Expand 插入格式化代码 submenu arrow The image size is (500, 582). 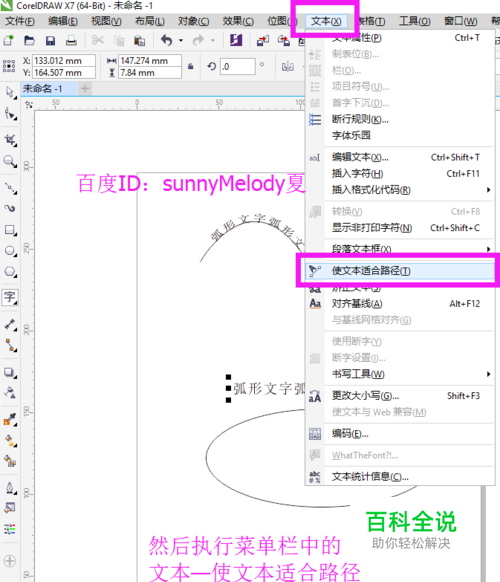[488, 190]
